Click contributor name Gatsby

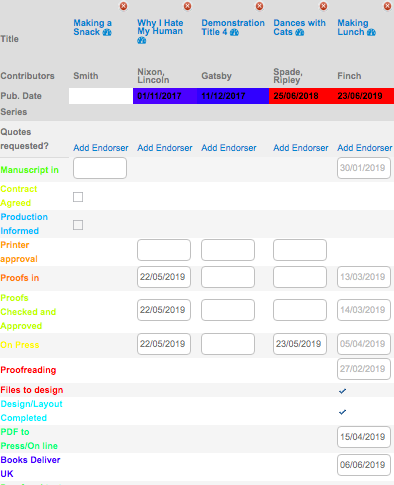click(x=216, y=76)
